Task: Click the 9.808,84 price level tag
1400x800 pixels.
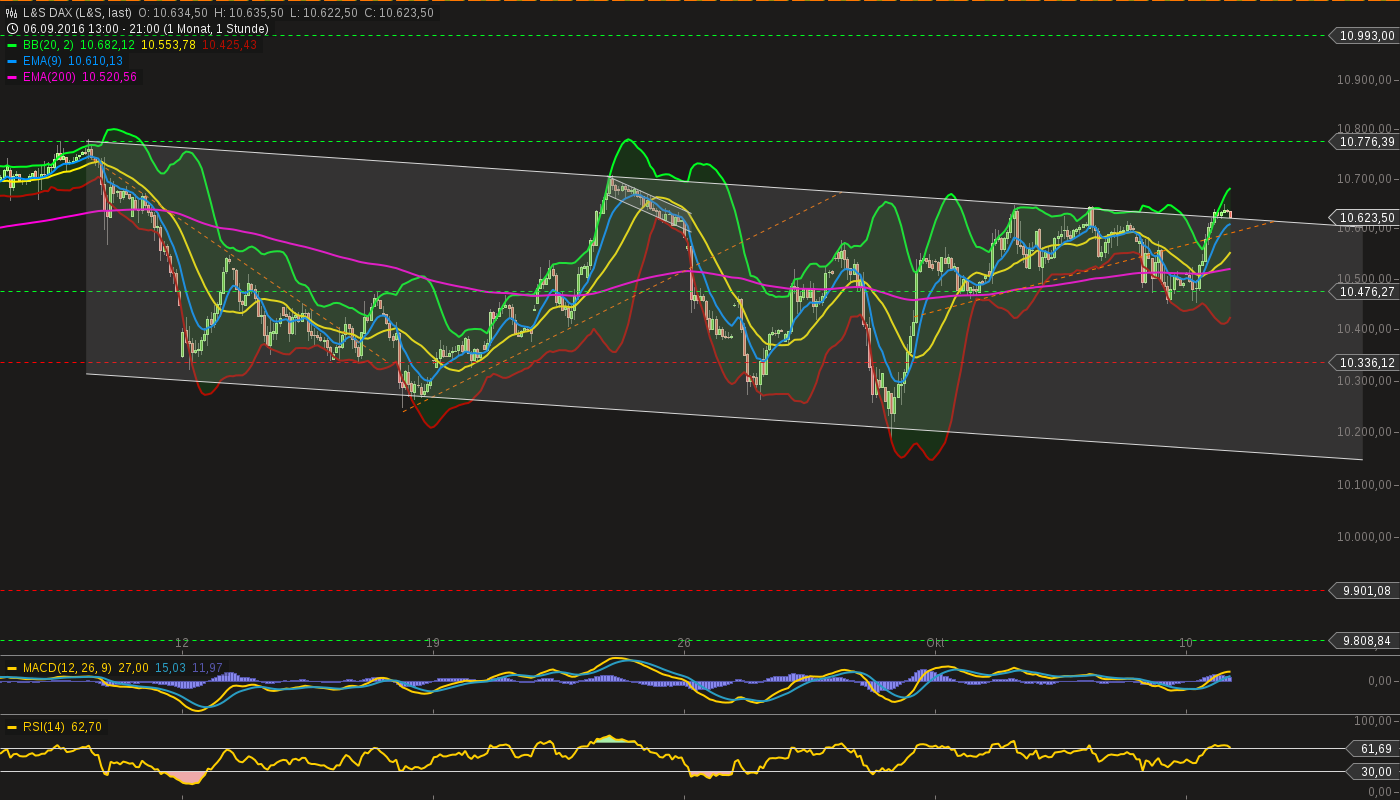Action: pyautogui.click(x=1363, y=641)
